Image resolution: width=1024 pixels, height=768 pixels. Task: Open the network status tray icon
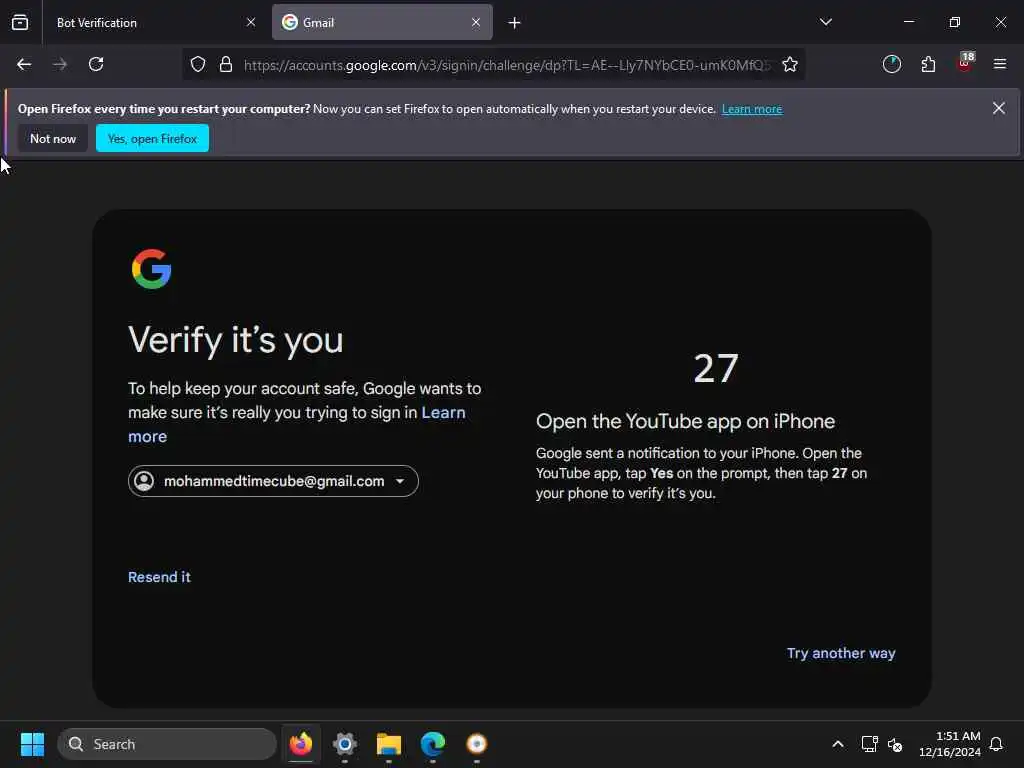point(870,744)
